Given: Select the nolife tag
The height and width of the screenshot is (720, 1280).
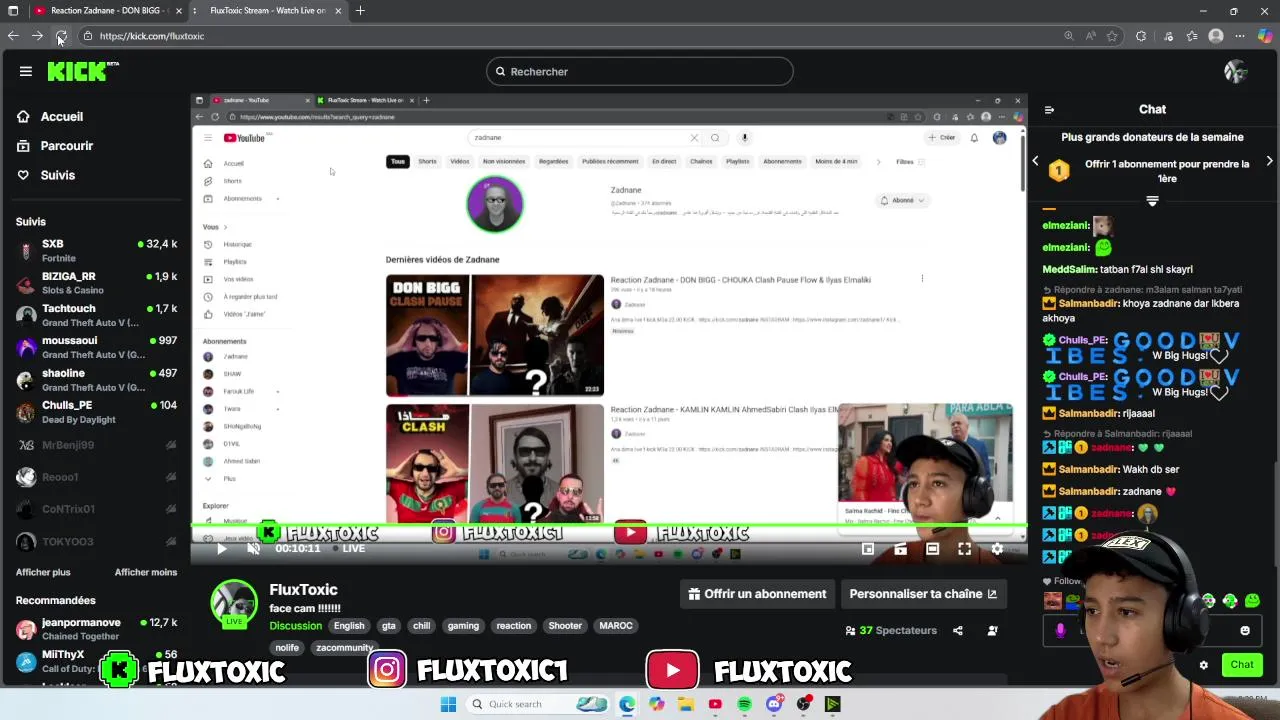Looking at the screenshot, I should click(x=287, y=648).
